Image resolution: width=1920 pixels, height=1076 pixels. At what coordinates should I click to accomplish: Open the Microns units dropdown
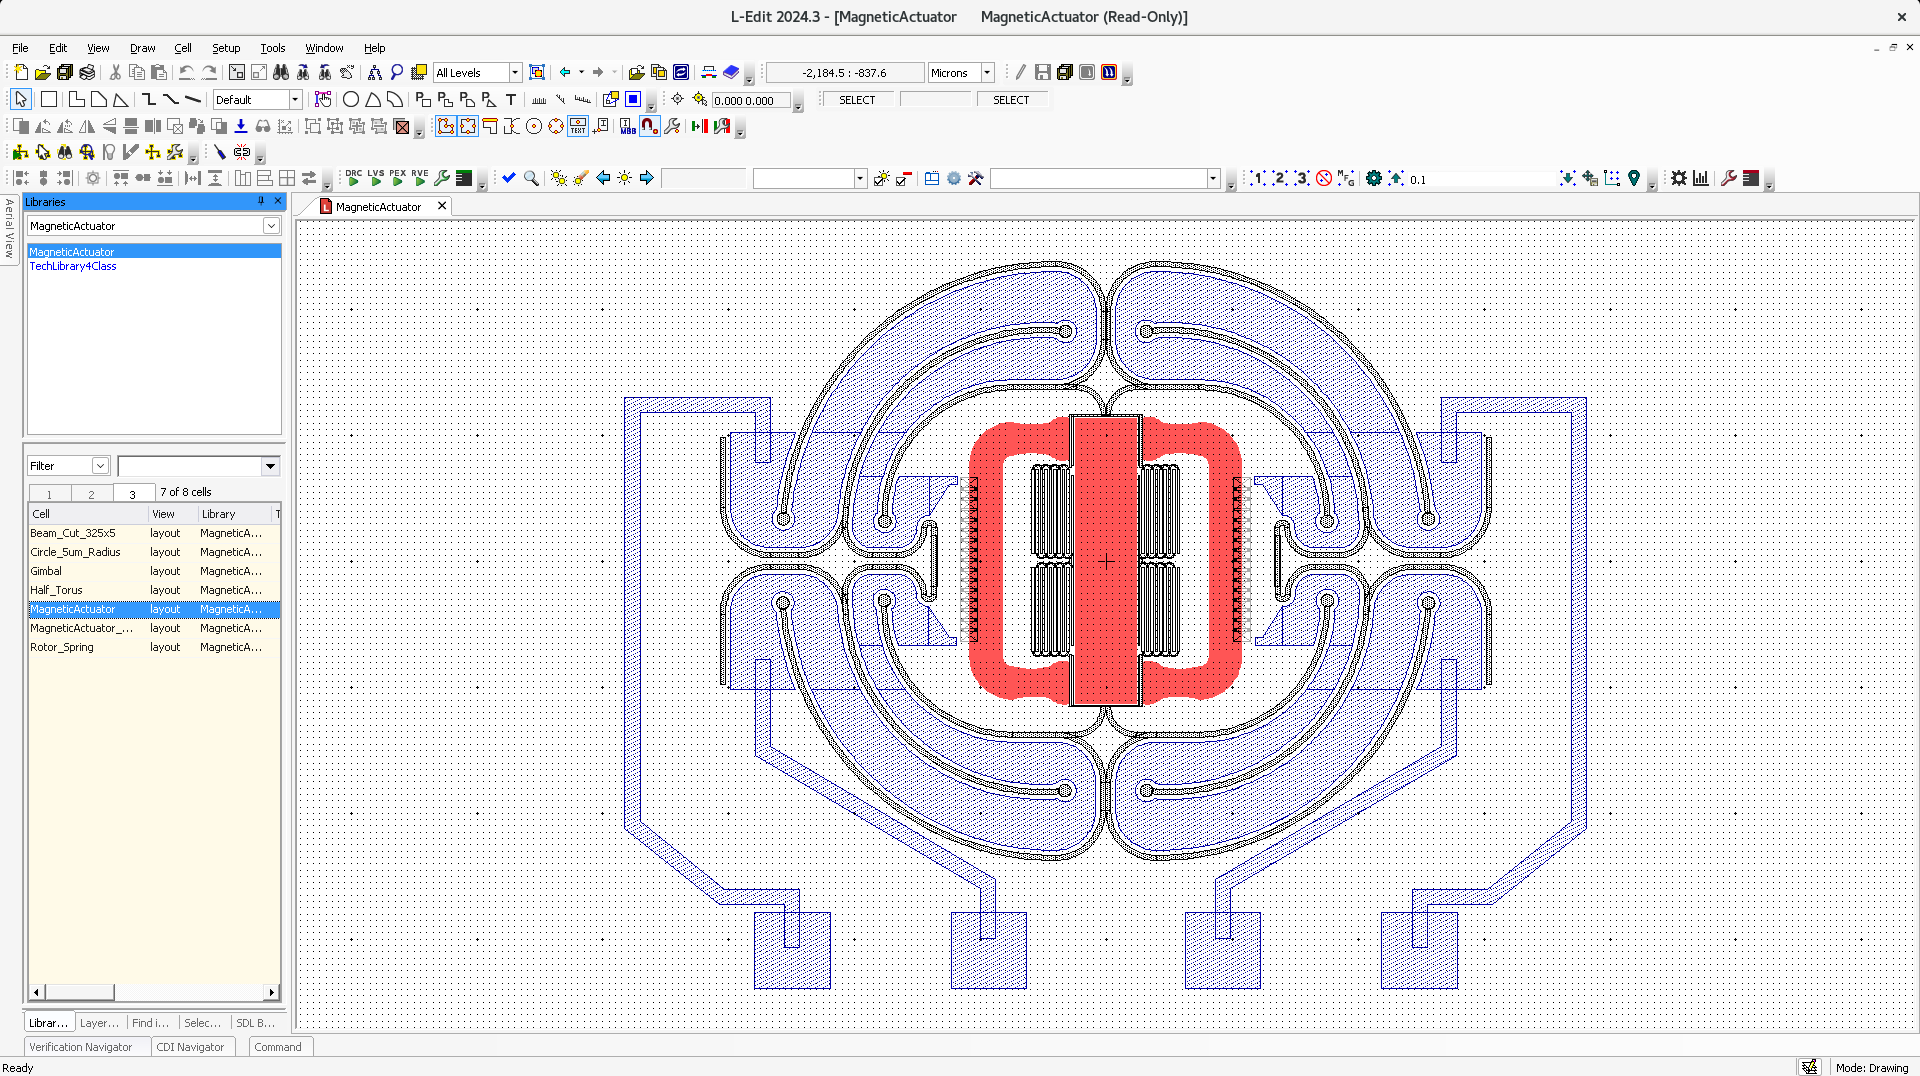(987, 72)
